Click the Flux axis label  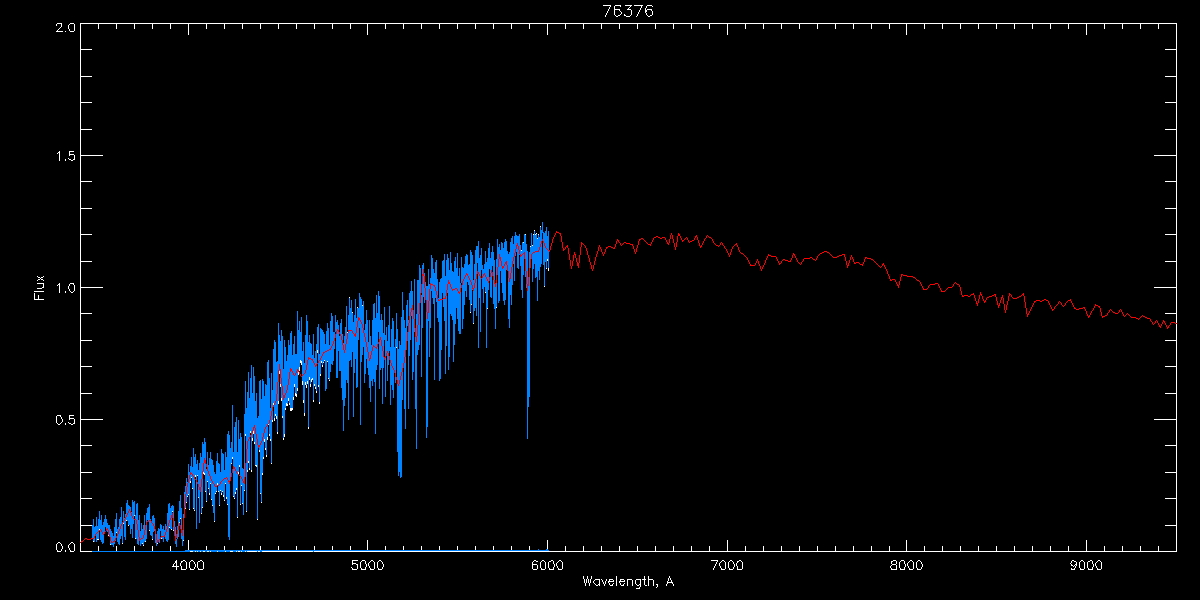coord(40,288)
